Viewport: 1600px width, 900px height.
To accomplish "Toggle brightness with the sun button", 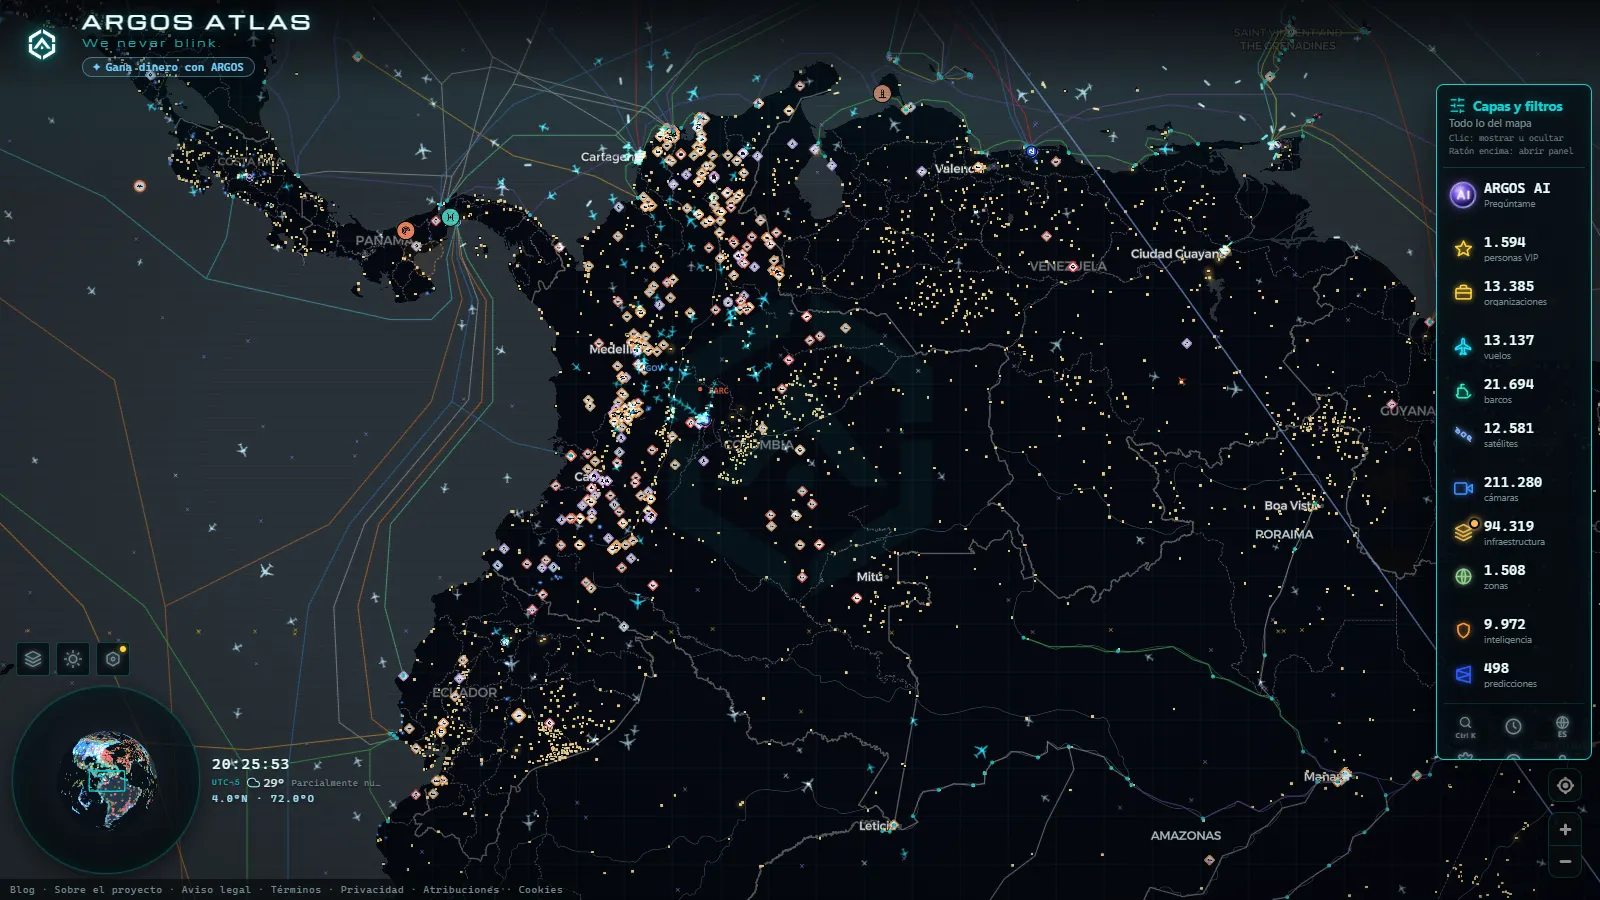I will tap(73, 659).
